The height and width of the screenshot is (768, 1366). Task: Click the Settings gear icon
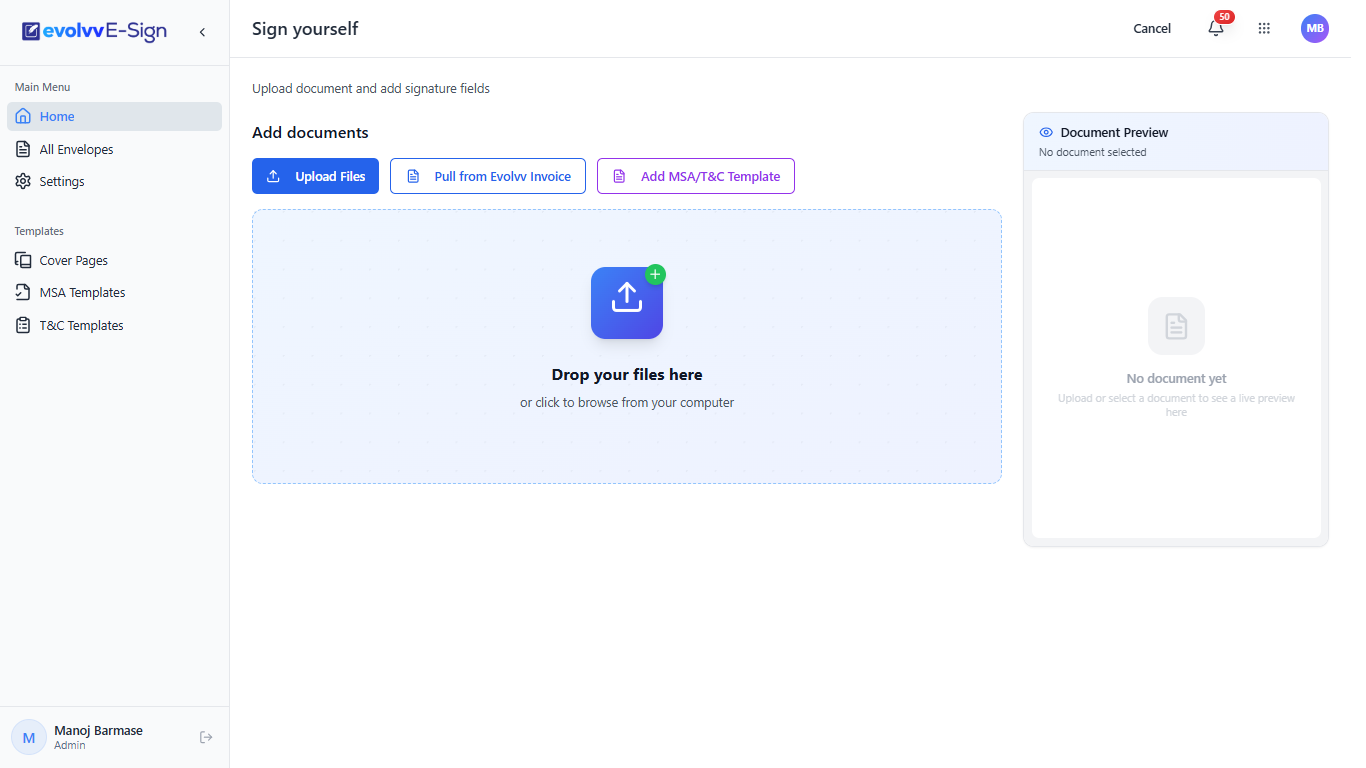tap(23, 181)
